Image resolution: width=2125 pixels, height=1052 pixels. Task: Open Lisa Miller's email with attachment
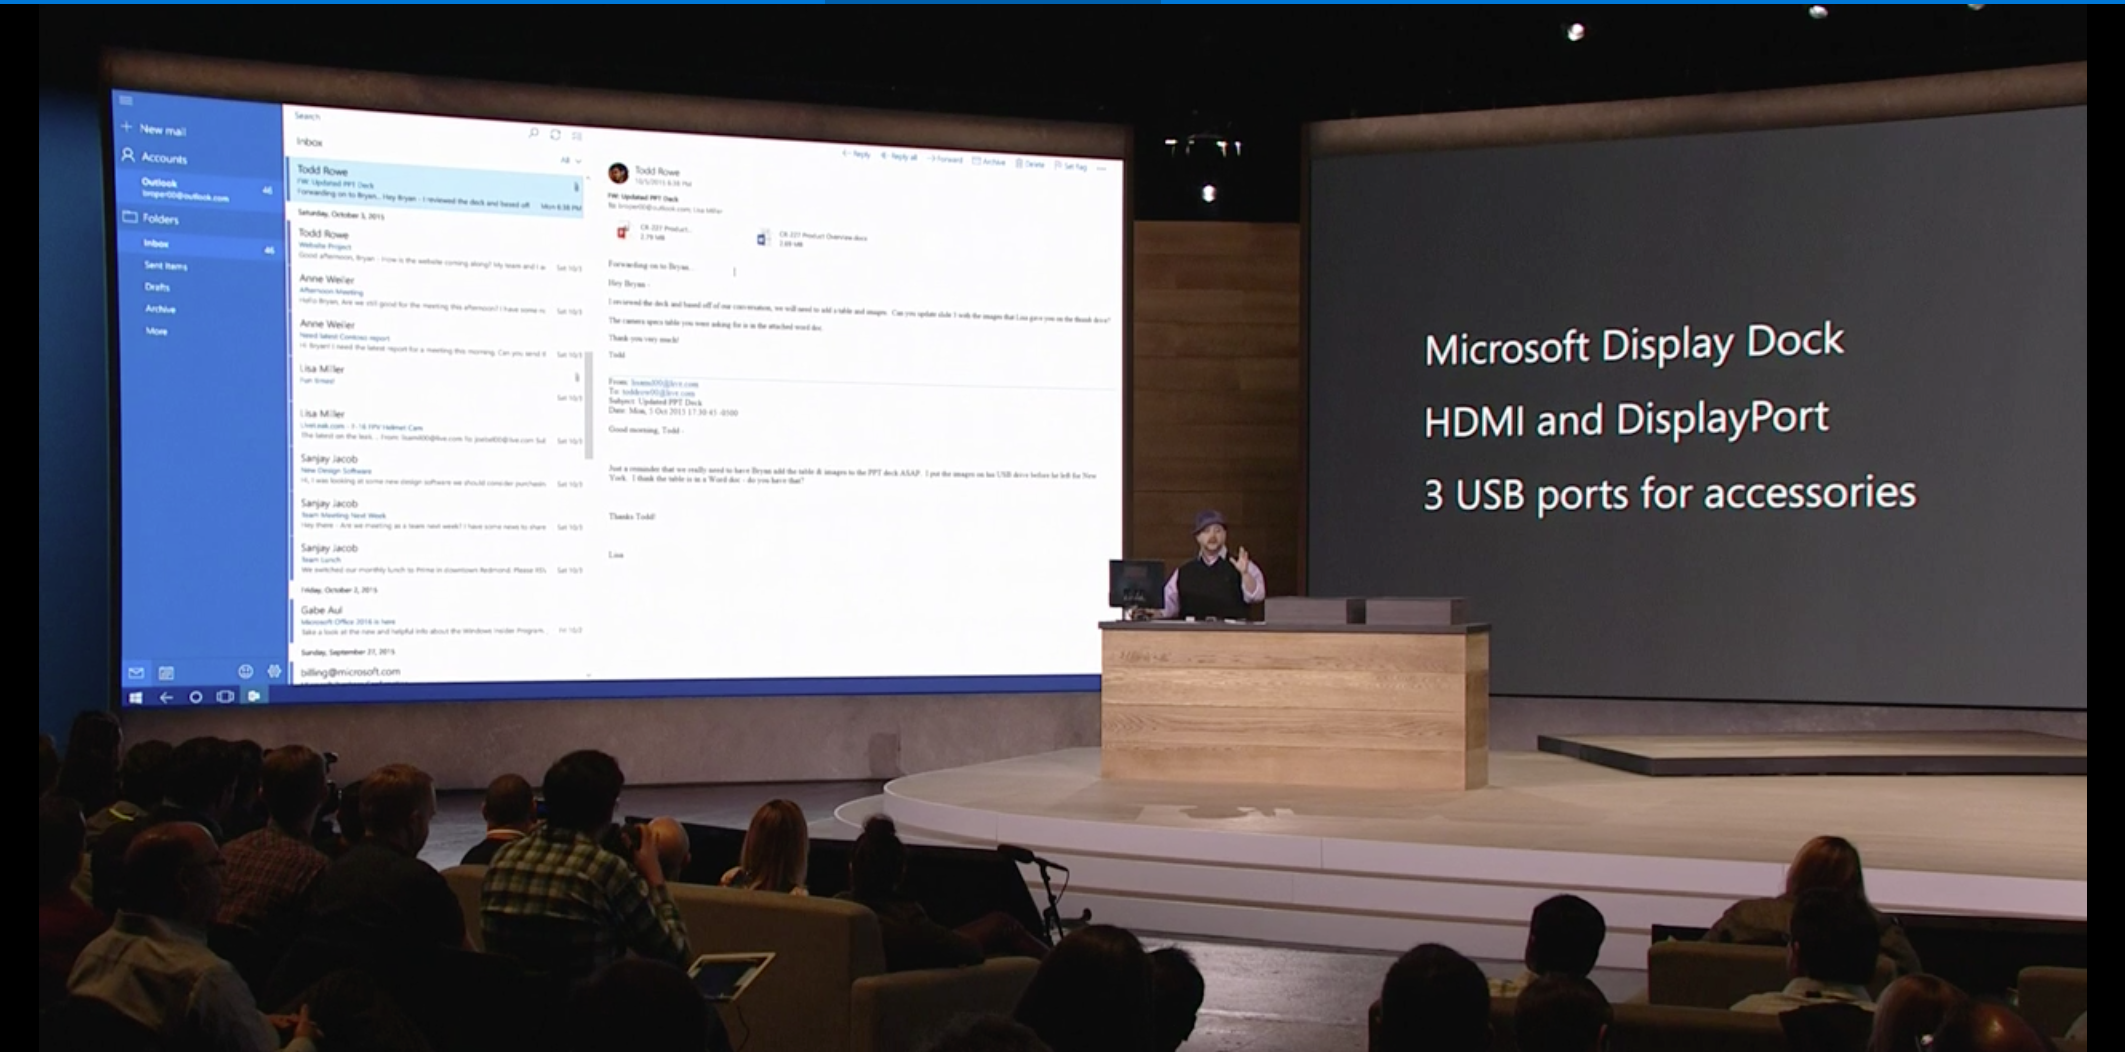coord(439,382)
